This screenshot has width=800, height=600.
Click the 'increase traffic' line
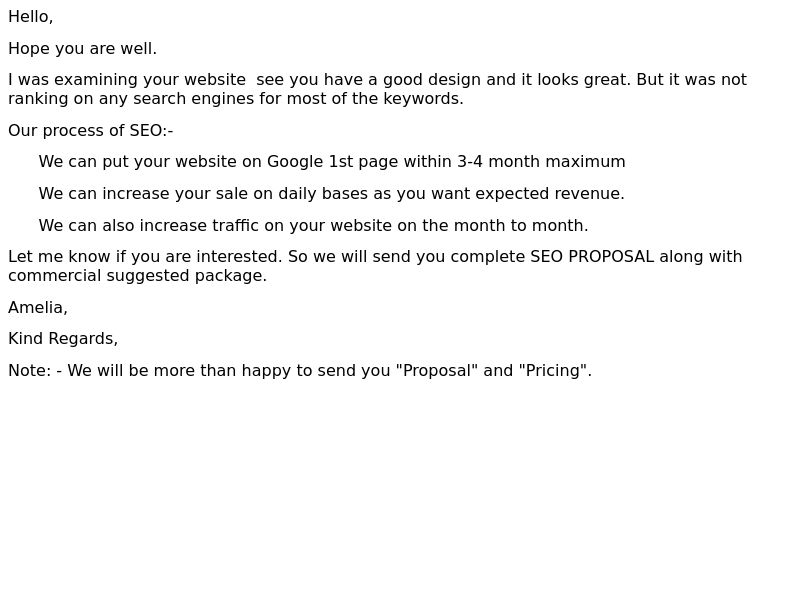click(313, 226)
